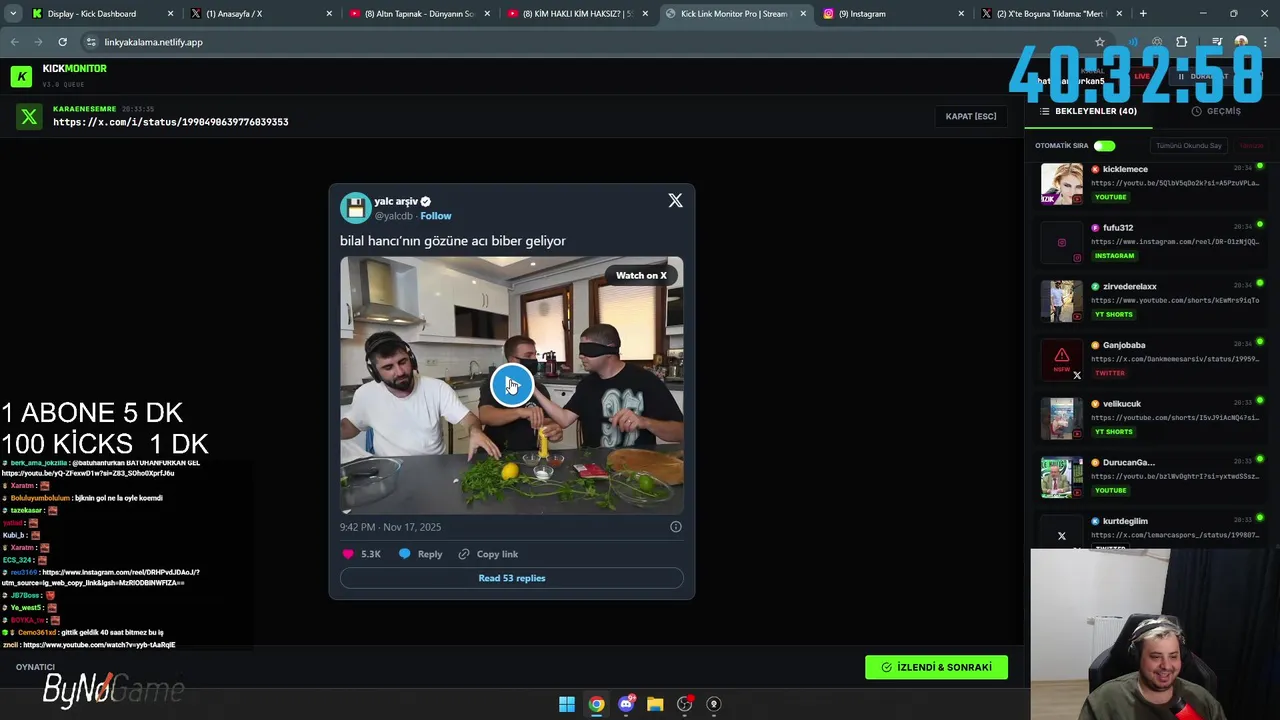This screenshot has height=720, width=1280.
Task: Open velikucuk YT Shorts thumbnail
Action: click(1061, 418)
